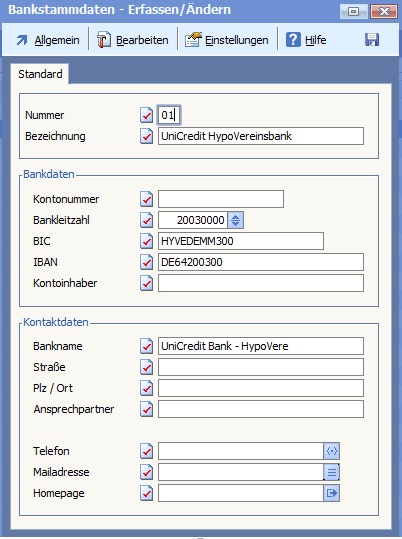
Task: Click the mail list button beside Mailadresse
Action: click(x=332, y=472)
